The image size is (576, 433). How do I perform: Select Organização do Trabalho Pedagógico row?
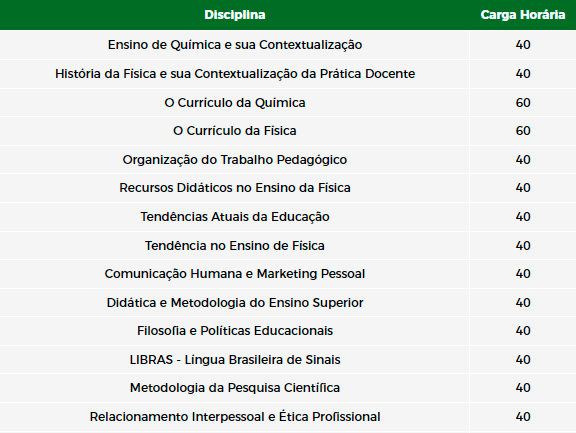tap(288, 160)
